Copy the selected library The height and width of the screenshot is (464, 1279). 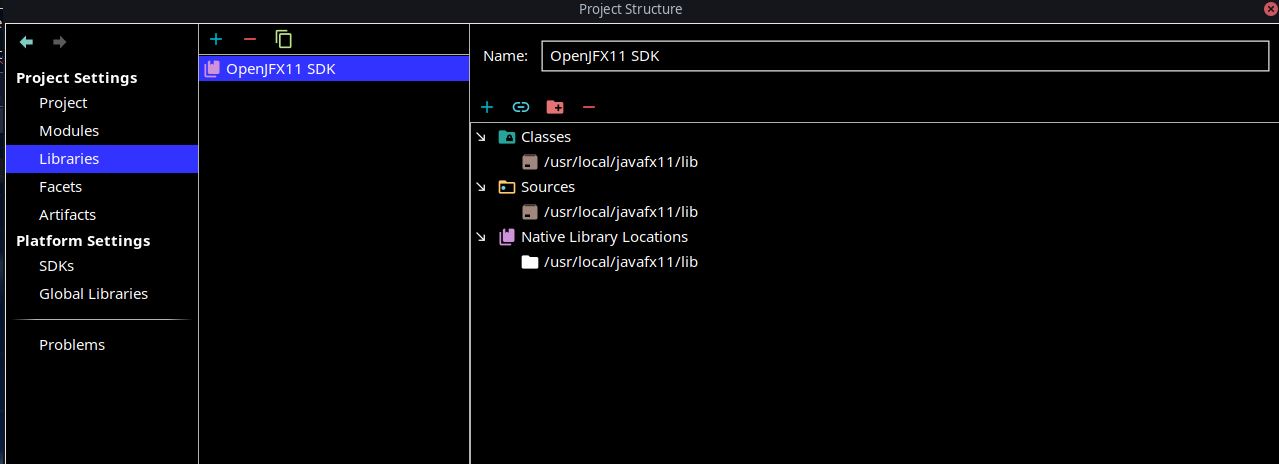[x=284, y=39]
